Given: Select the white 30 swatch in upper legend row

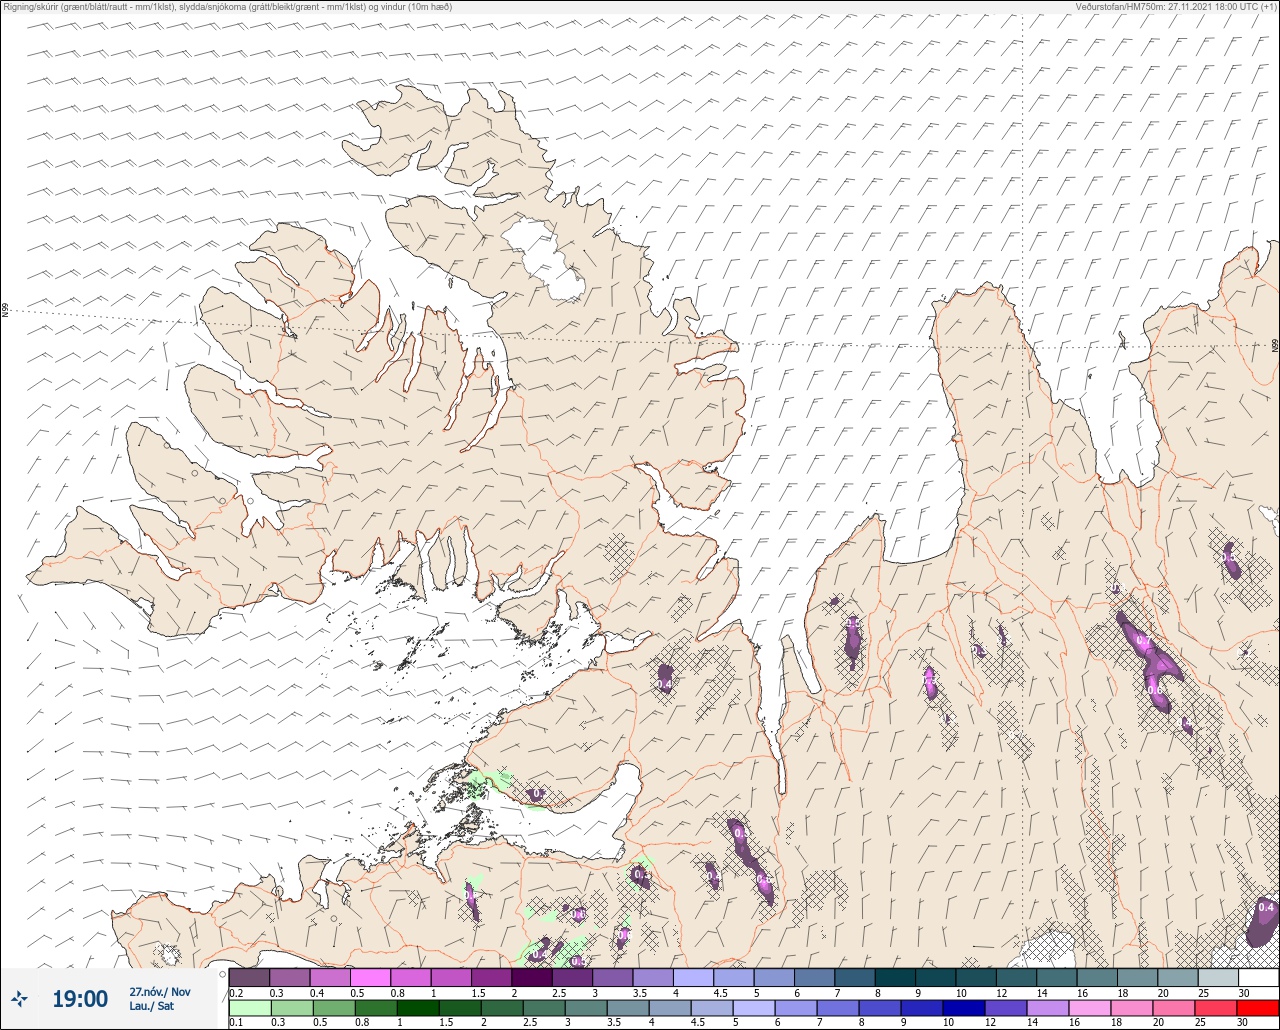Looking at the screenshot, I should (1258, 977).
